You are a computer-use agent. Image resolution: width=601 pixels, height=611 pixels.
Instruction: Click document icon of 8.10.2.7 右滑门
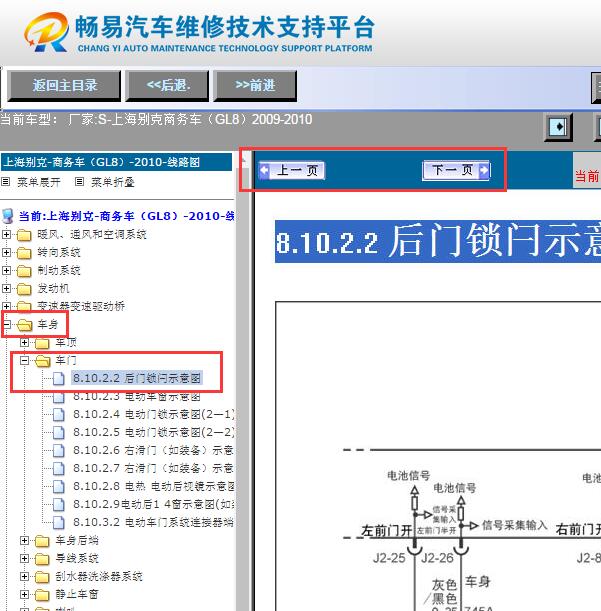tap(58, 468)
